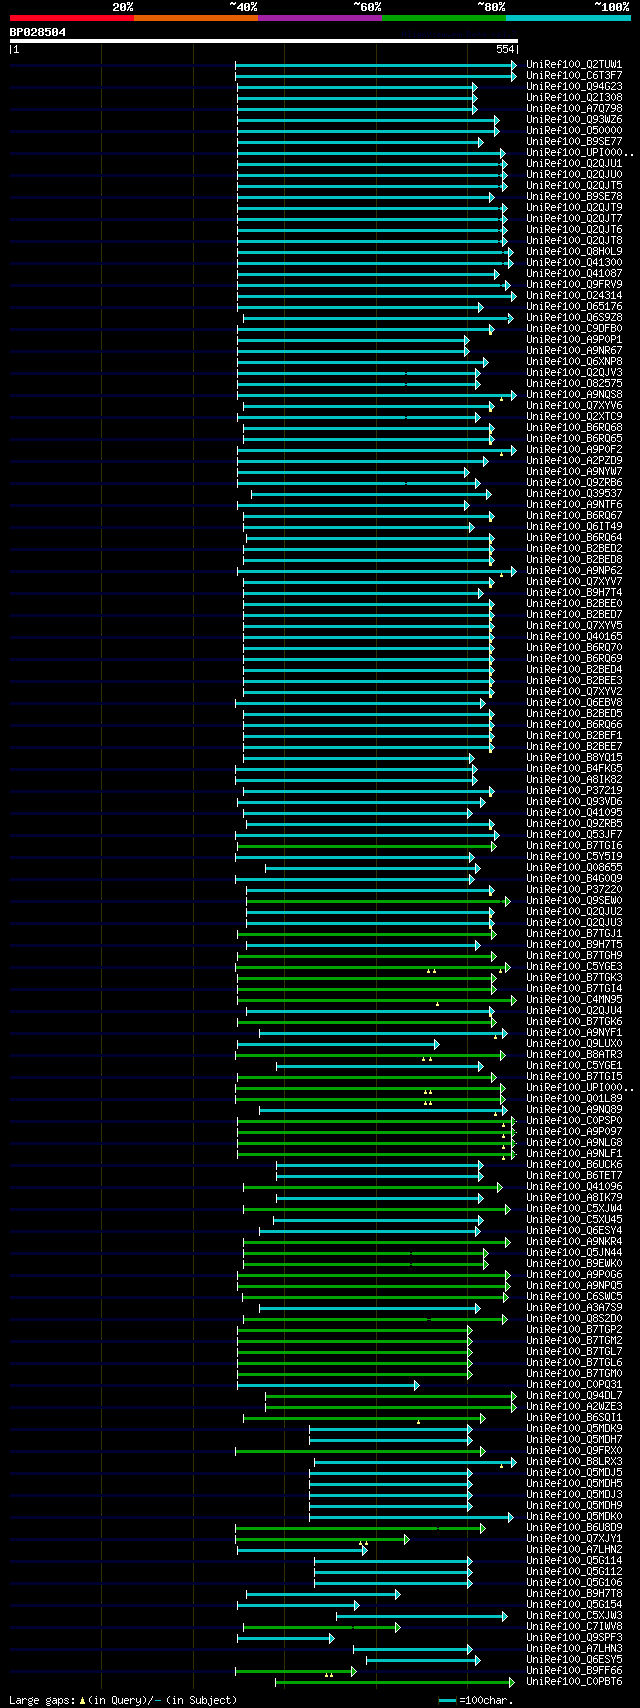Click the =100char. scale legend
The width and height of the screenshot is (640, 1708).
pos(476,1700)
